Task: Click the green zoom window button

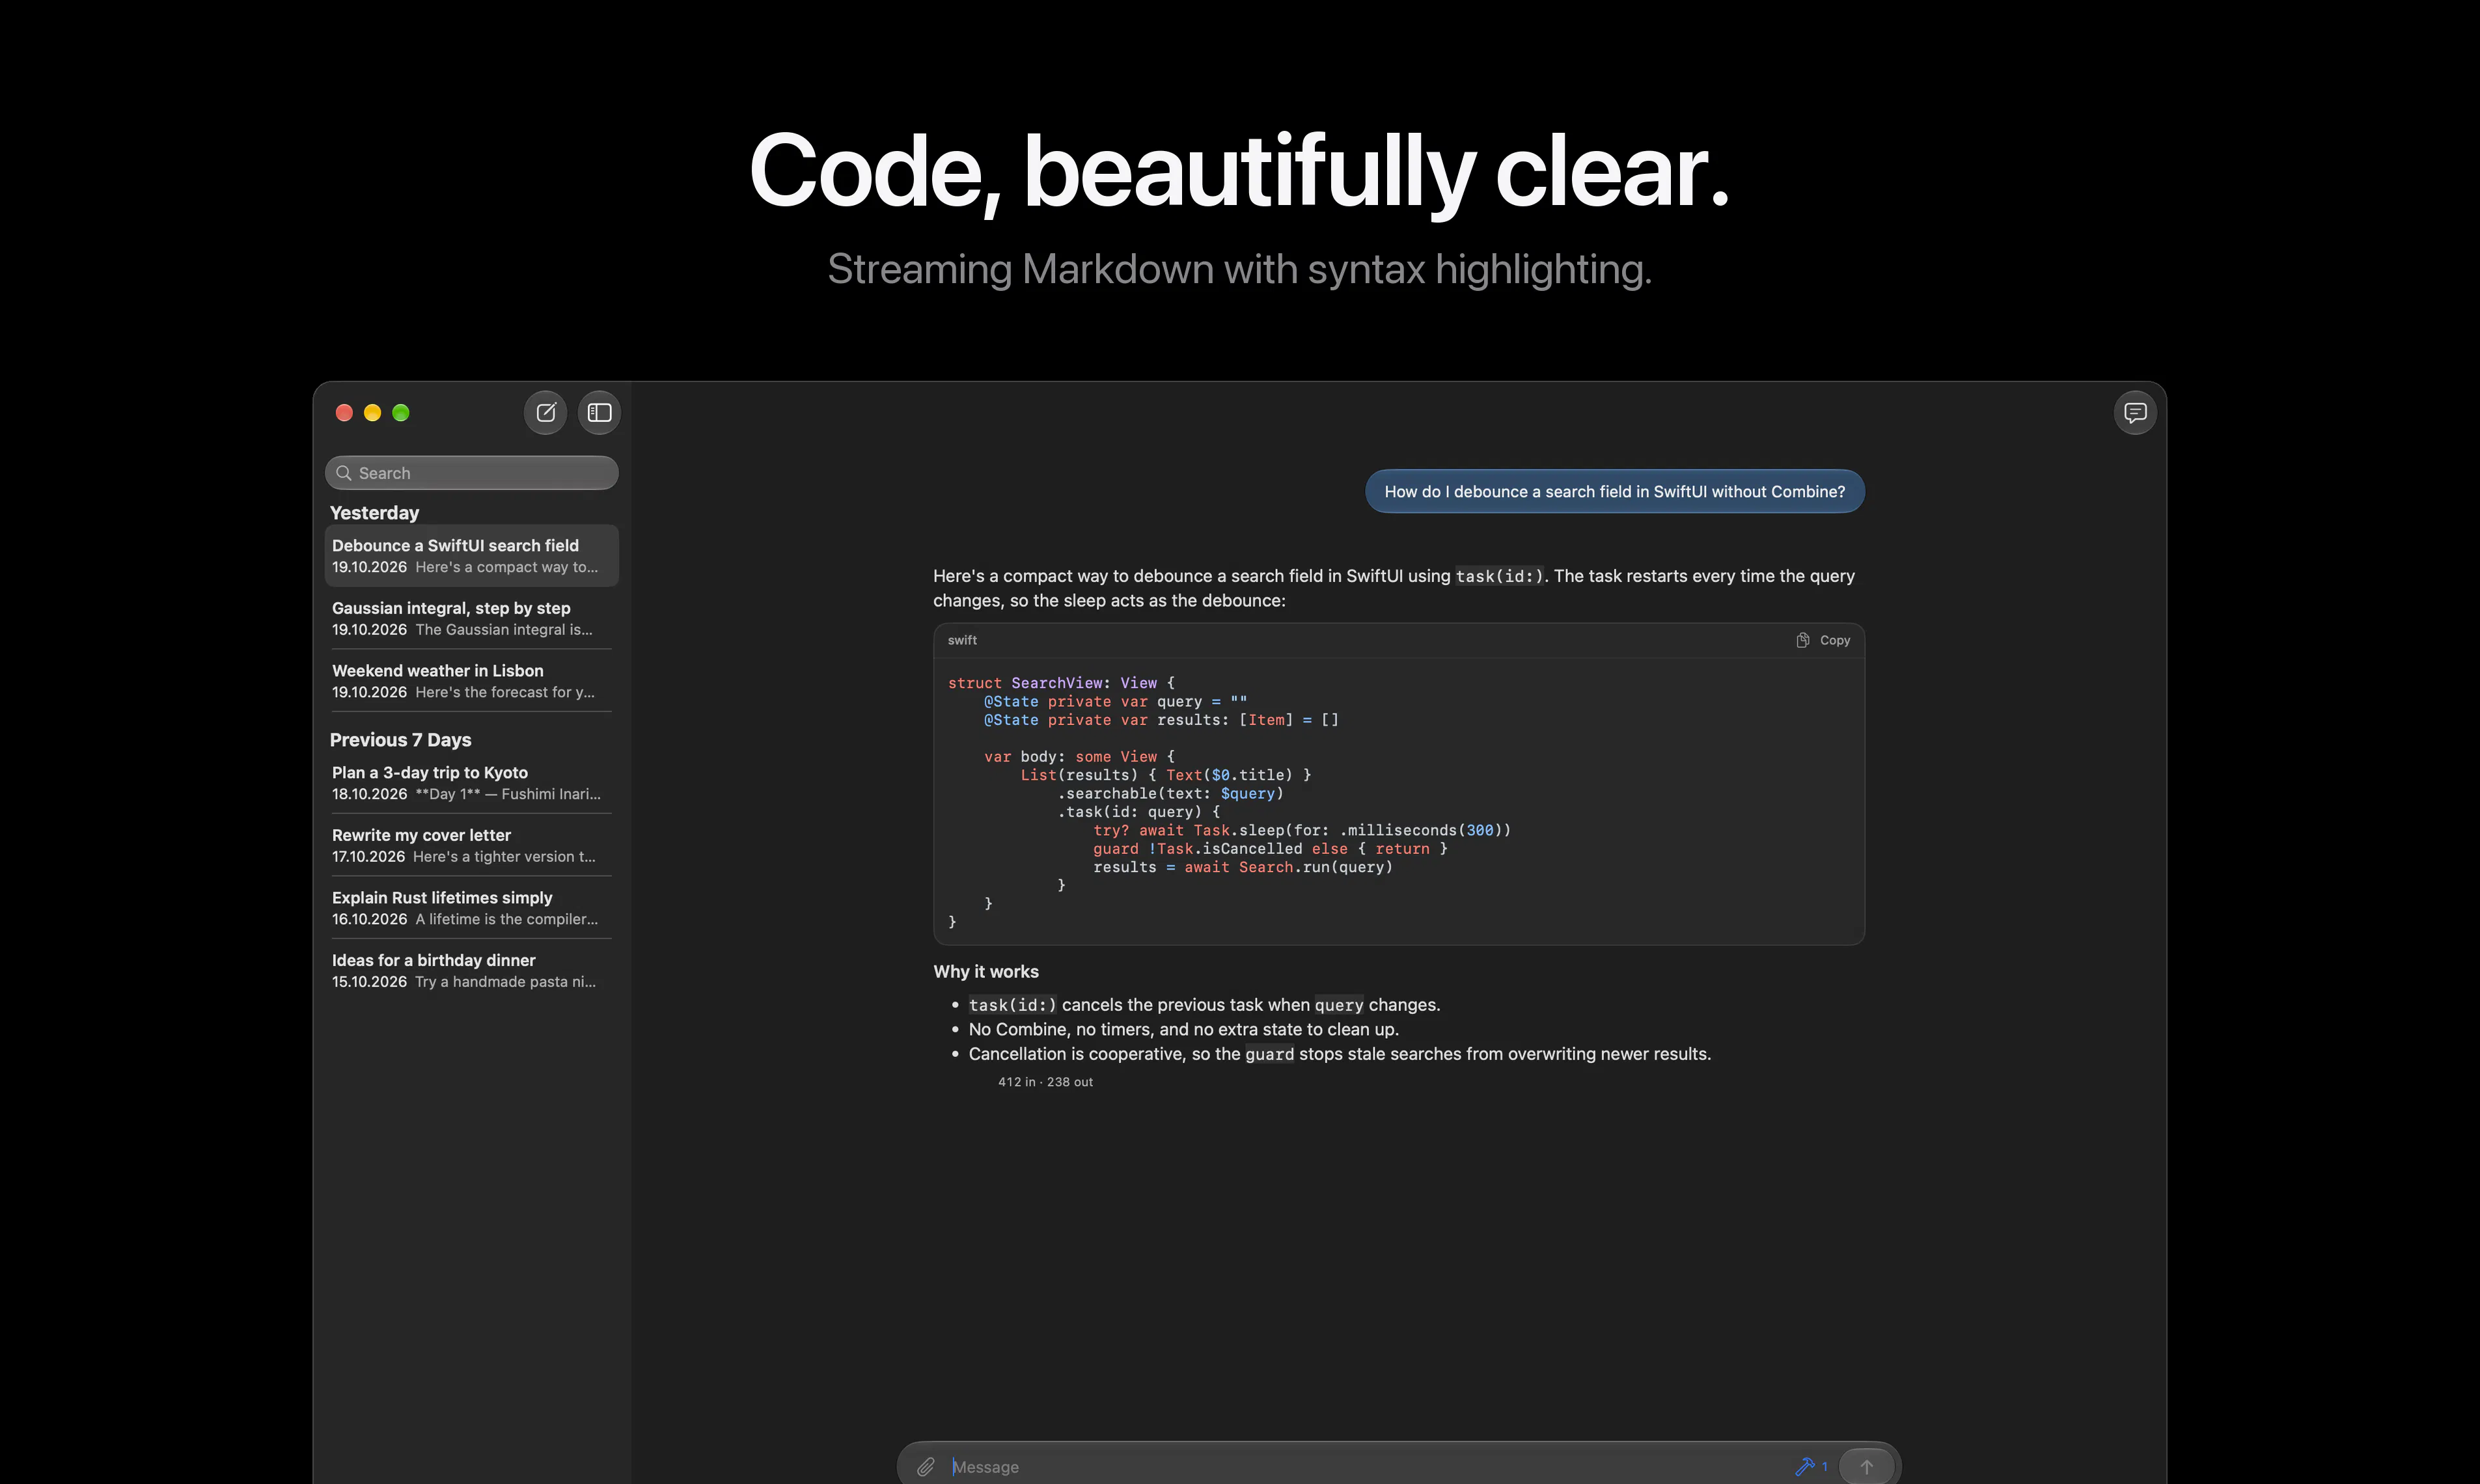Action: point(401,412)
